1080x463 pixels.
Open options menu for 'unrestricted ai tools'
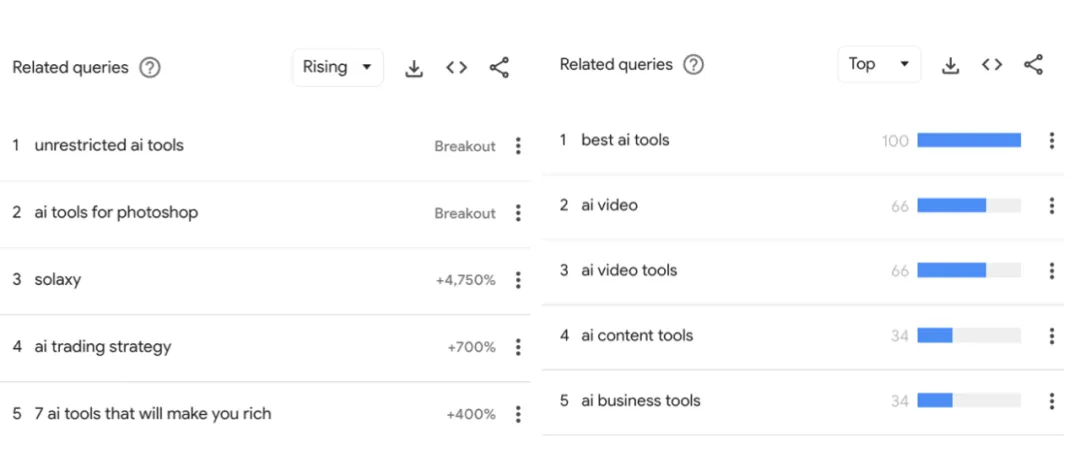tap(518, 146)
